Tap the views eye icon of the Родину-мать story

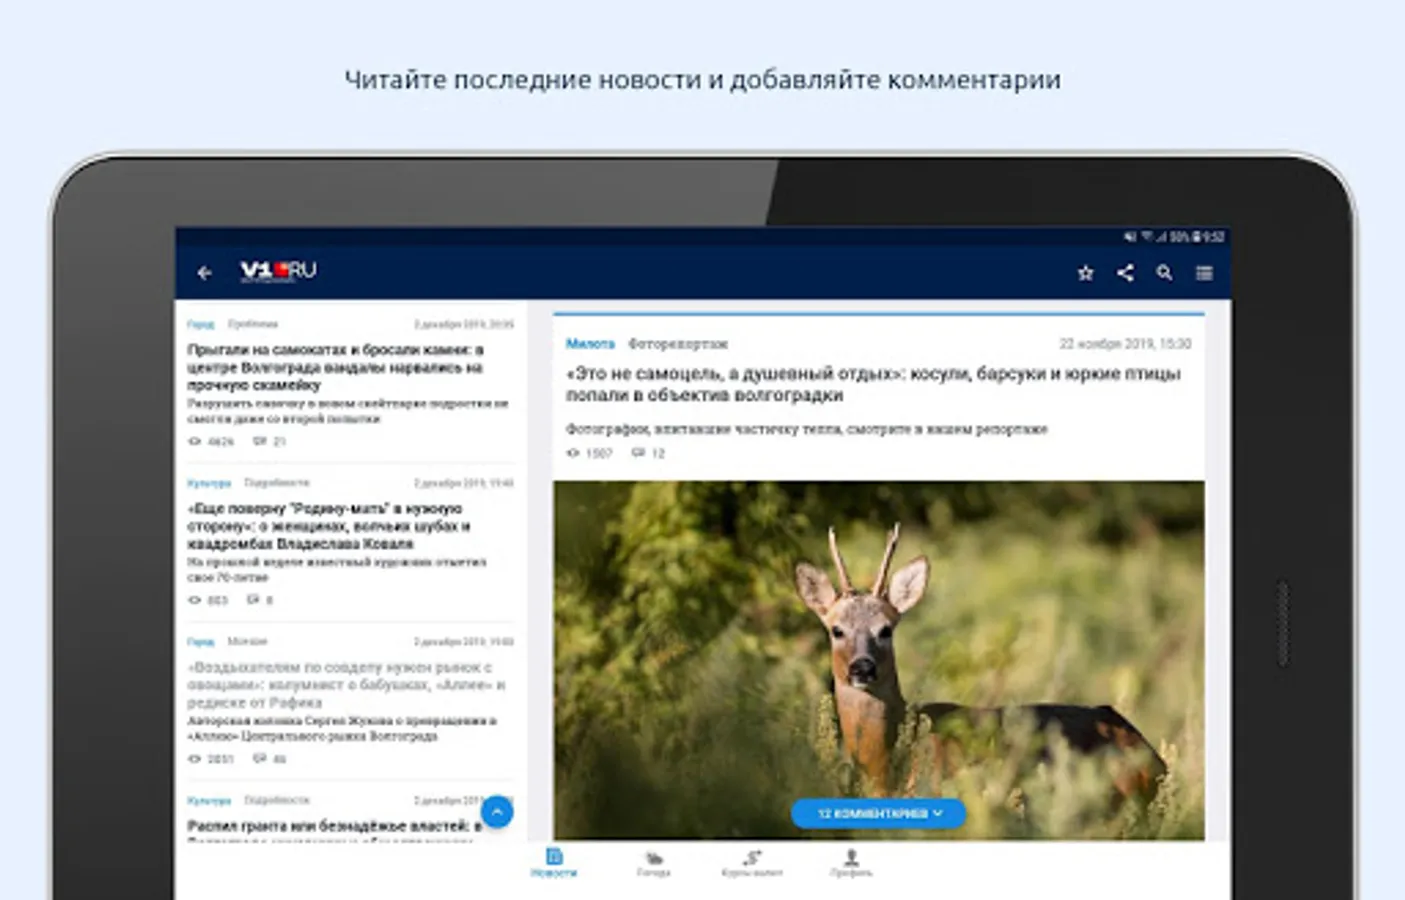point(195,600)
